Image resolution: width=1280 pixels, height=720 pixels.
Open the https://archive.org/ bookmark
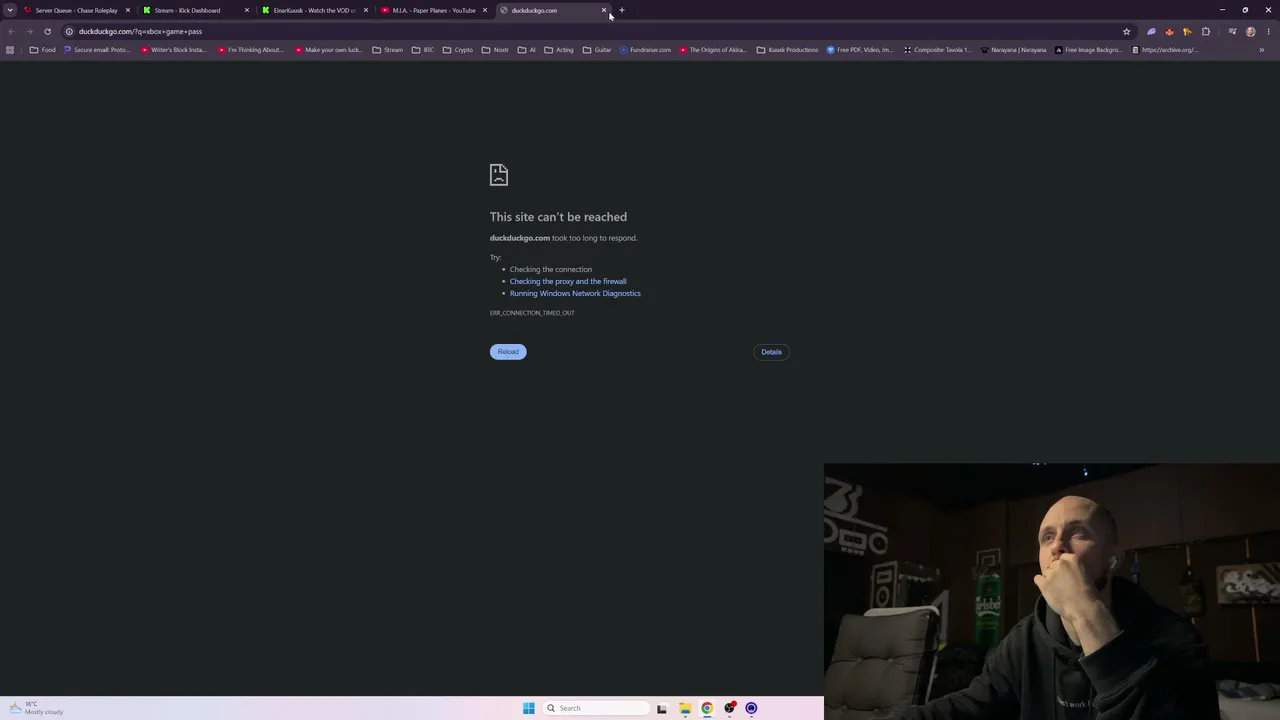pos(1165,50)
